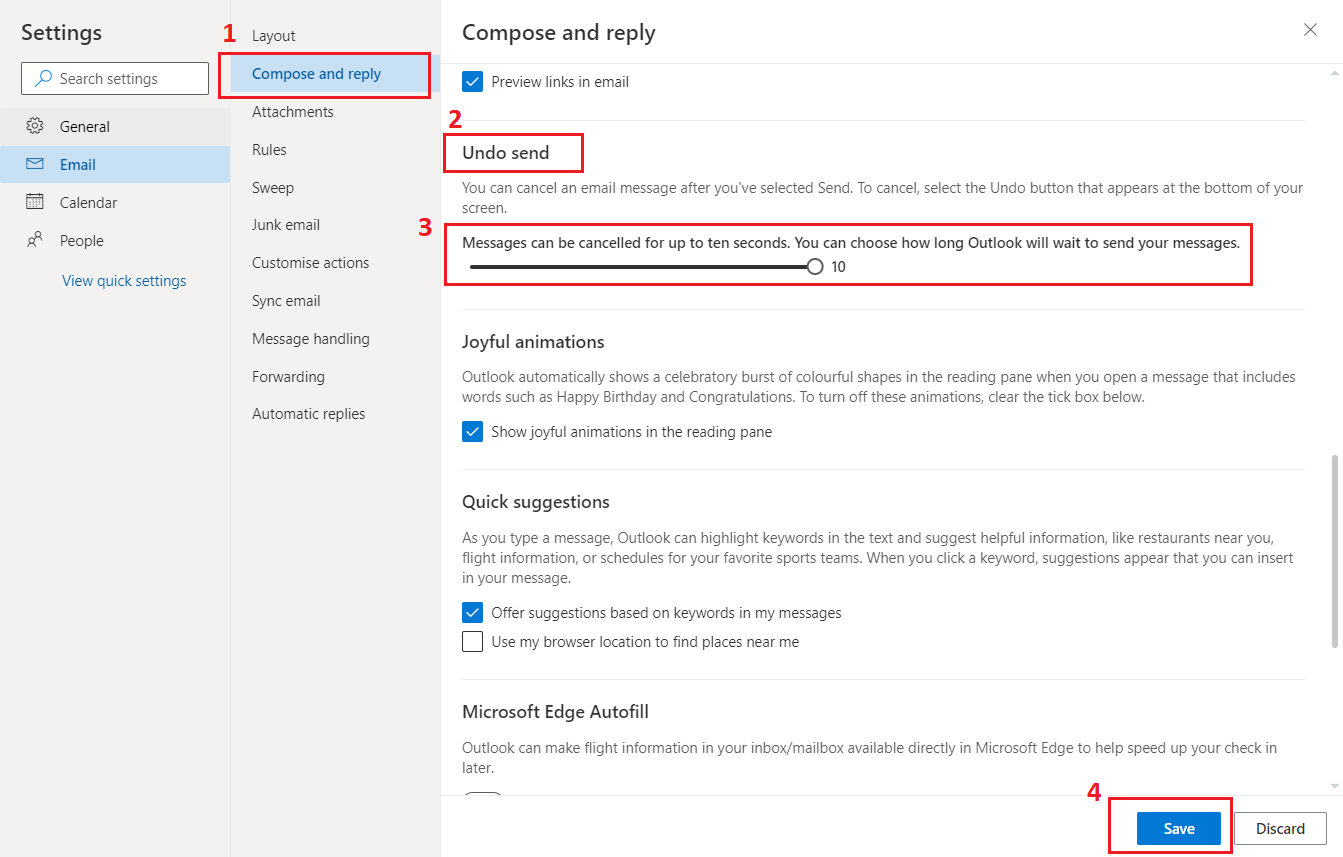
Task: Open Automatic replies settings
Action: click(306, 413)
